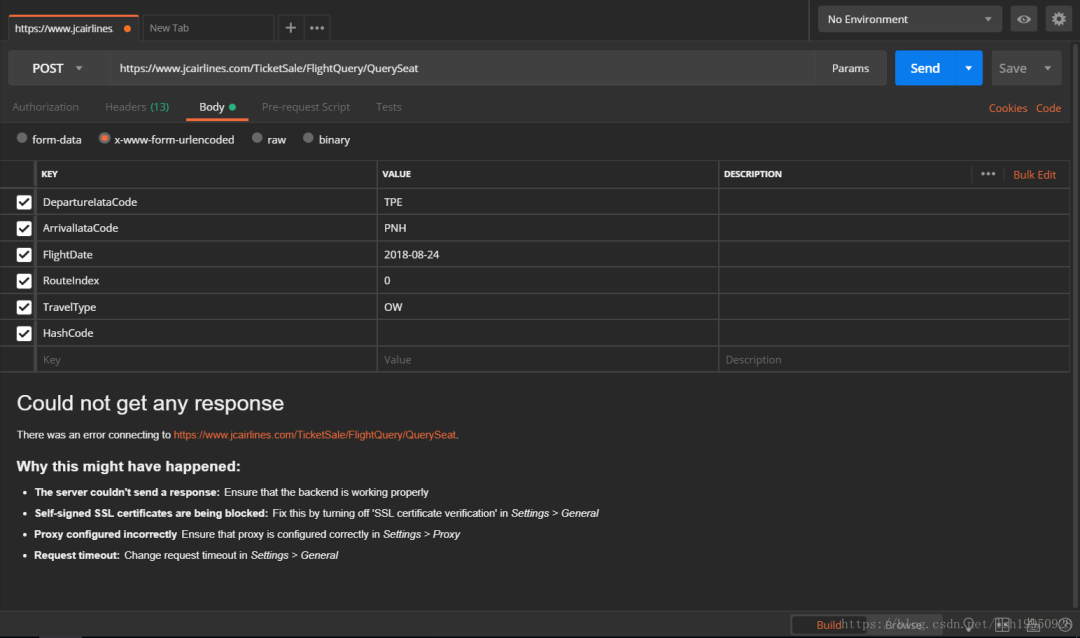Switch to the Headers (13) tab

pos(137,107)
